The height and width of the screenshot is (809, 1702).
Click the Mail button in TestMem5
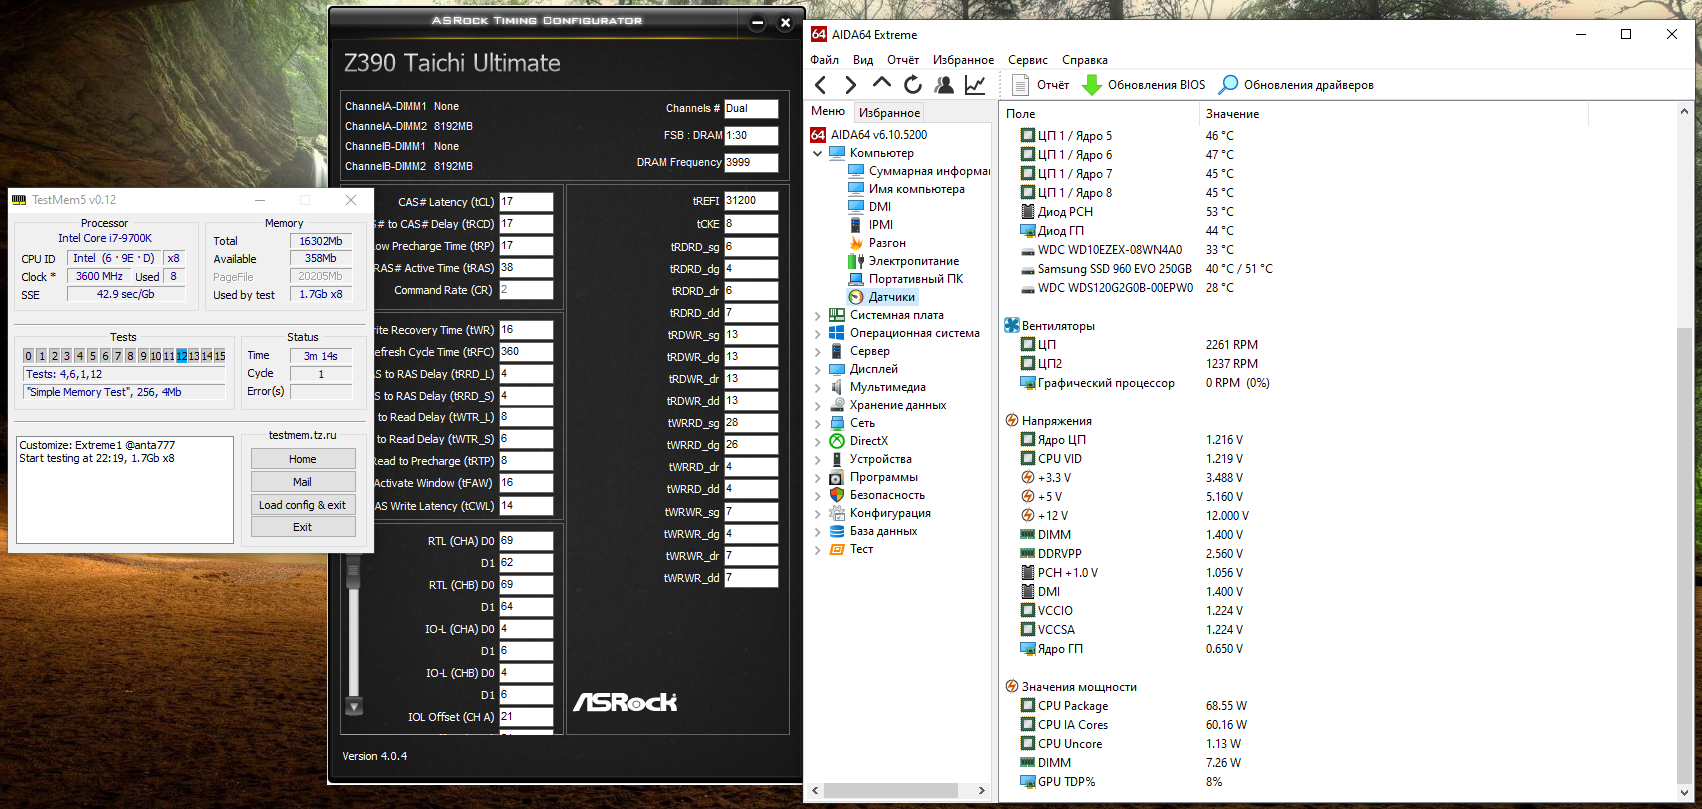pyautogui.click(x=303, y=482)
